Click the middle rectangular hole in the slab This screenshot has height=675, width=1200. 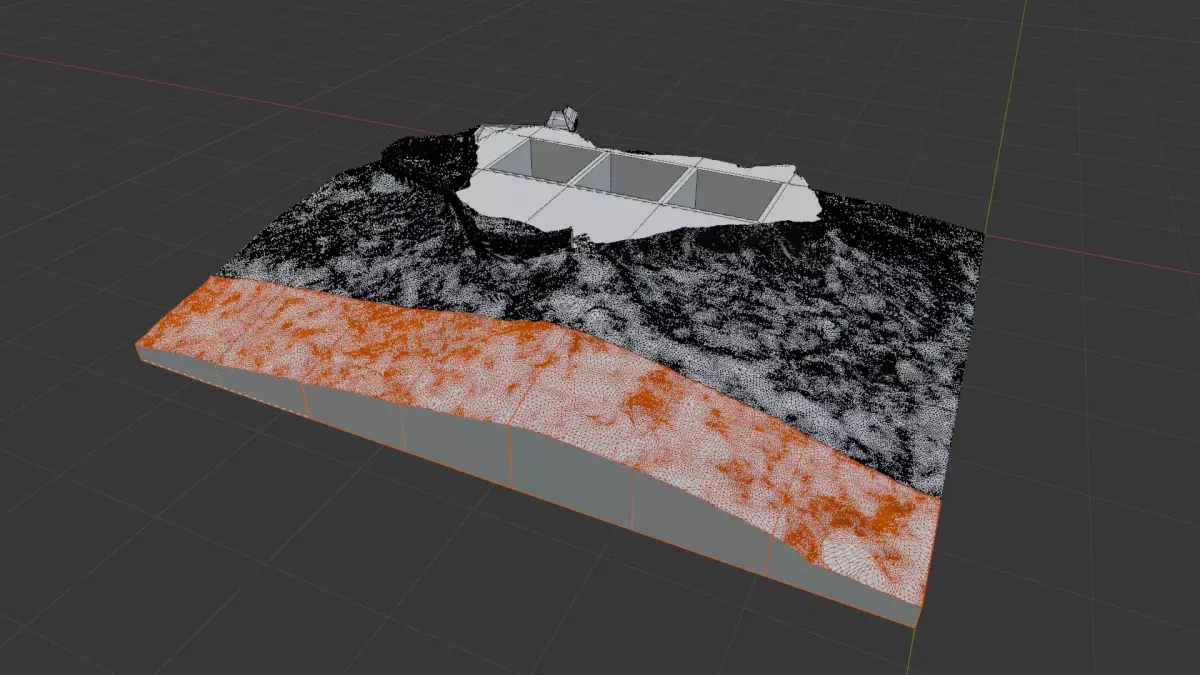coord(632,177)
